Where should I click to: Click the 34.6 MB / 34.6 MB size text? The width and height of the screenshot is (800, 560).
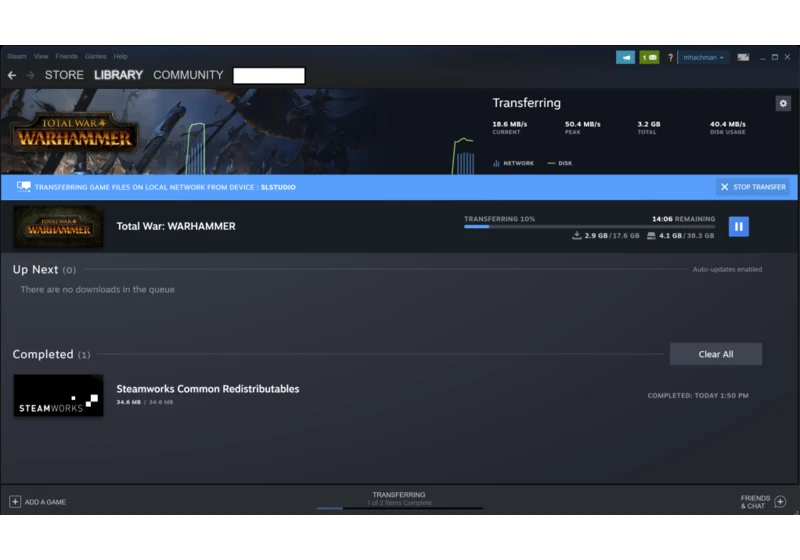[x=145, y=402]
